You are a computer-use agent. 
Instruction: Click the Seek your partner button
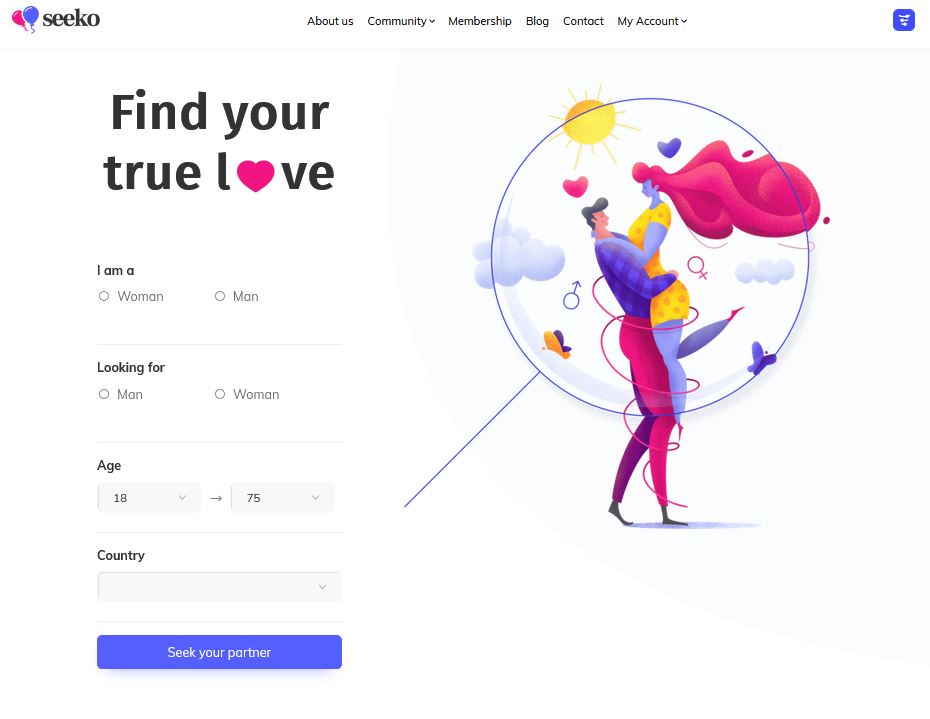pyautogui.click(x=219, y=652)
